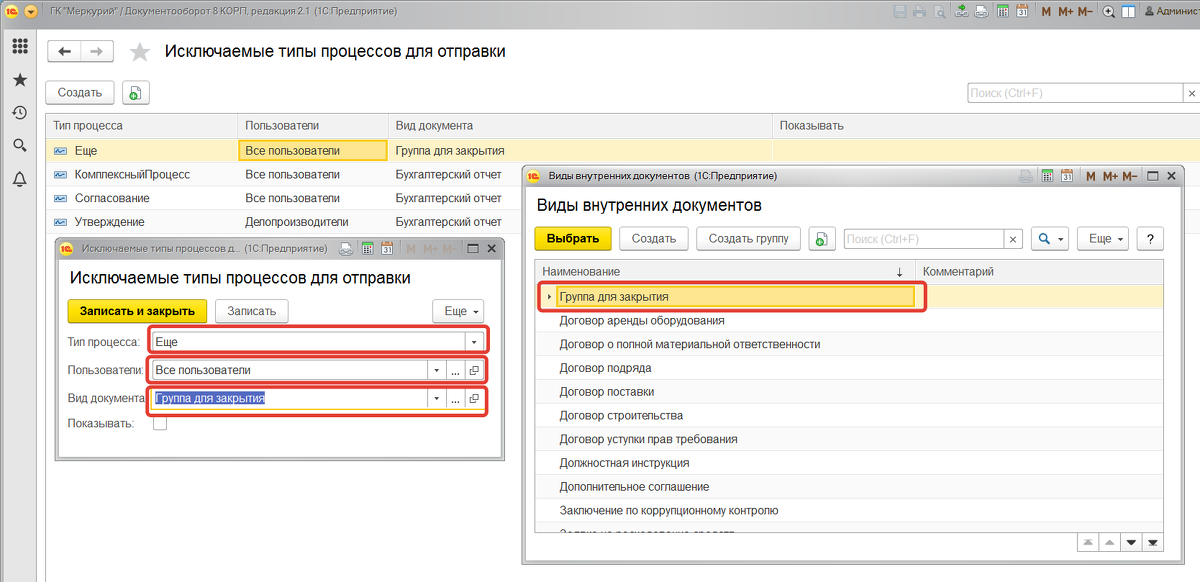Click the scrollbar down arrow in Виды list
This screenshot has width=1200, height=582.
[1131, 542]
